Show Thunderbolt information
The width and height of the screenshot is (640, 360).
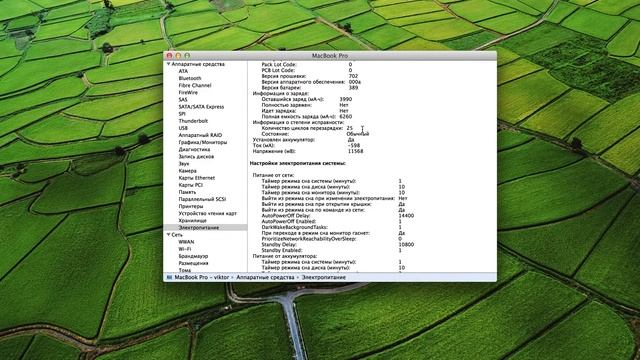tap(193, 121)
